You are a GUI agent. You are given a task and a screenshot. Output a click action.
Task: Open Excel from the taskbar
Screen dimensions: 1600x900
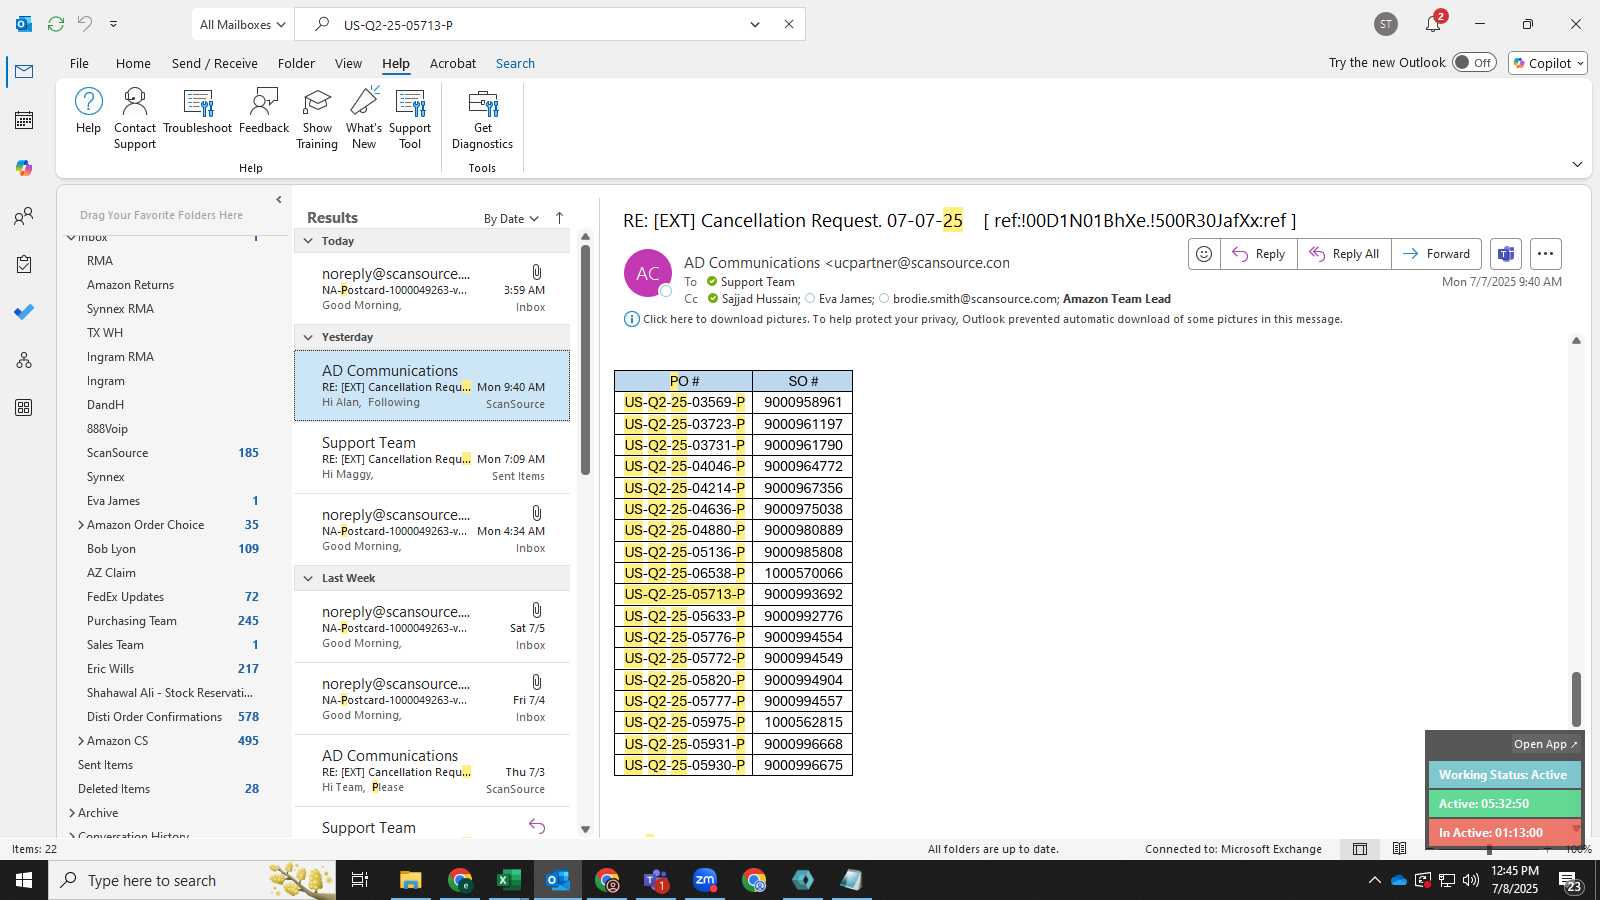click(509, 880)
